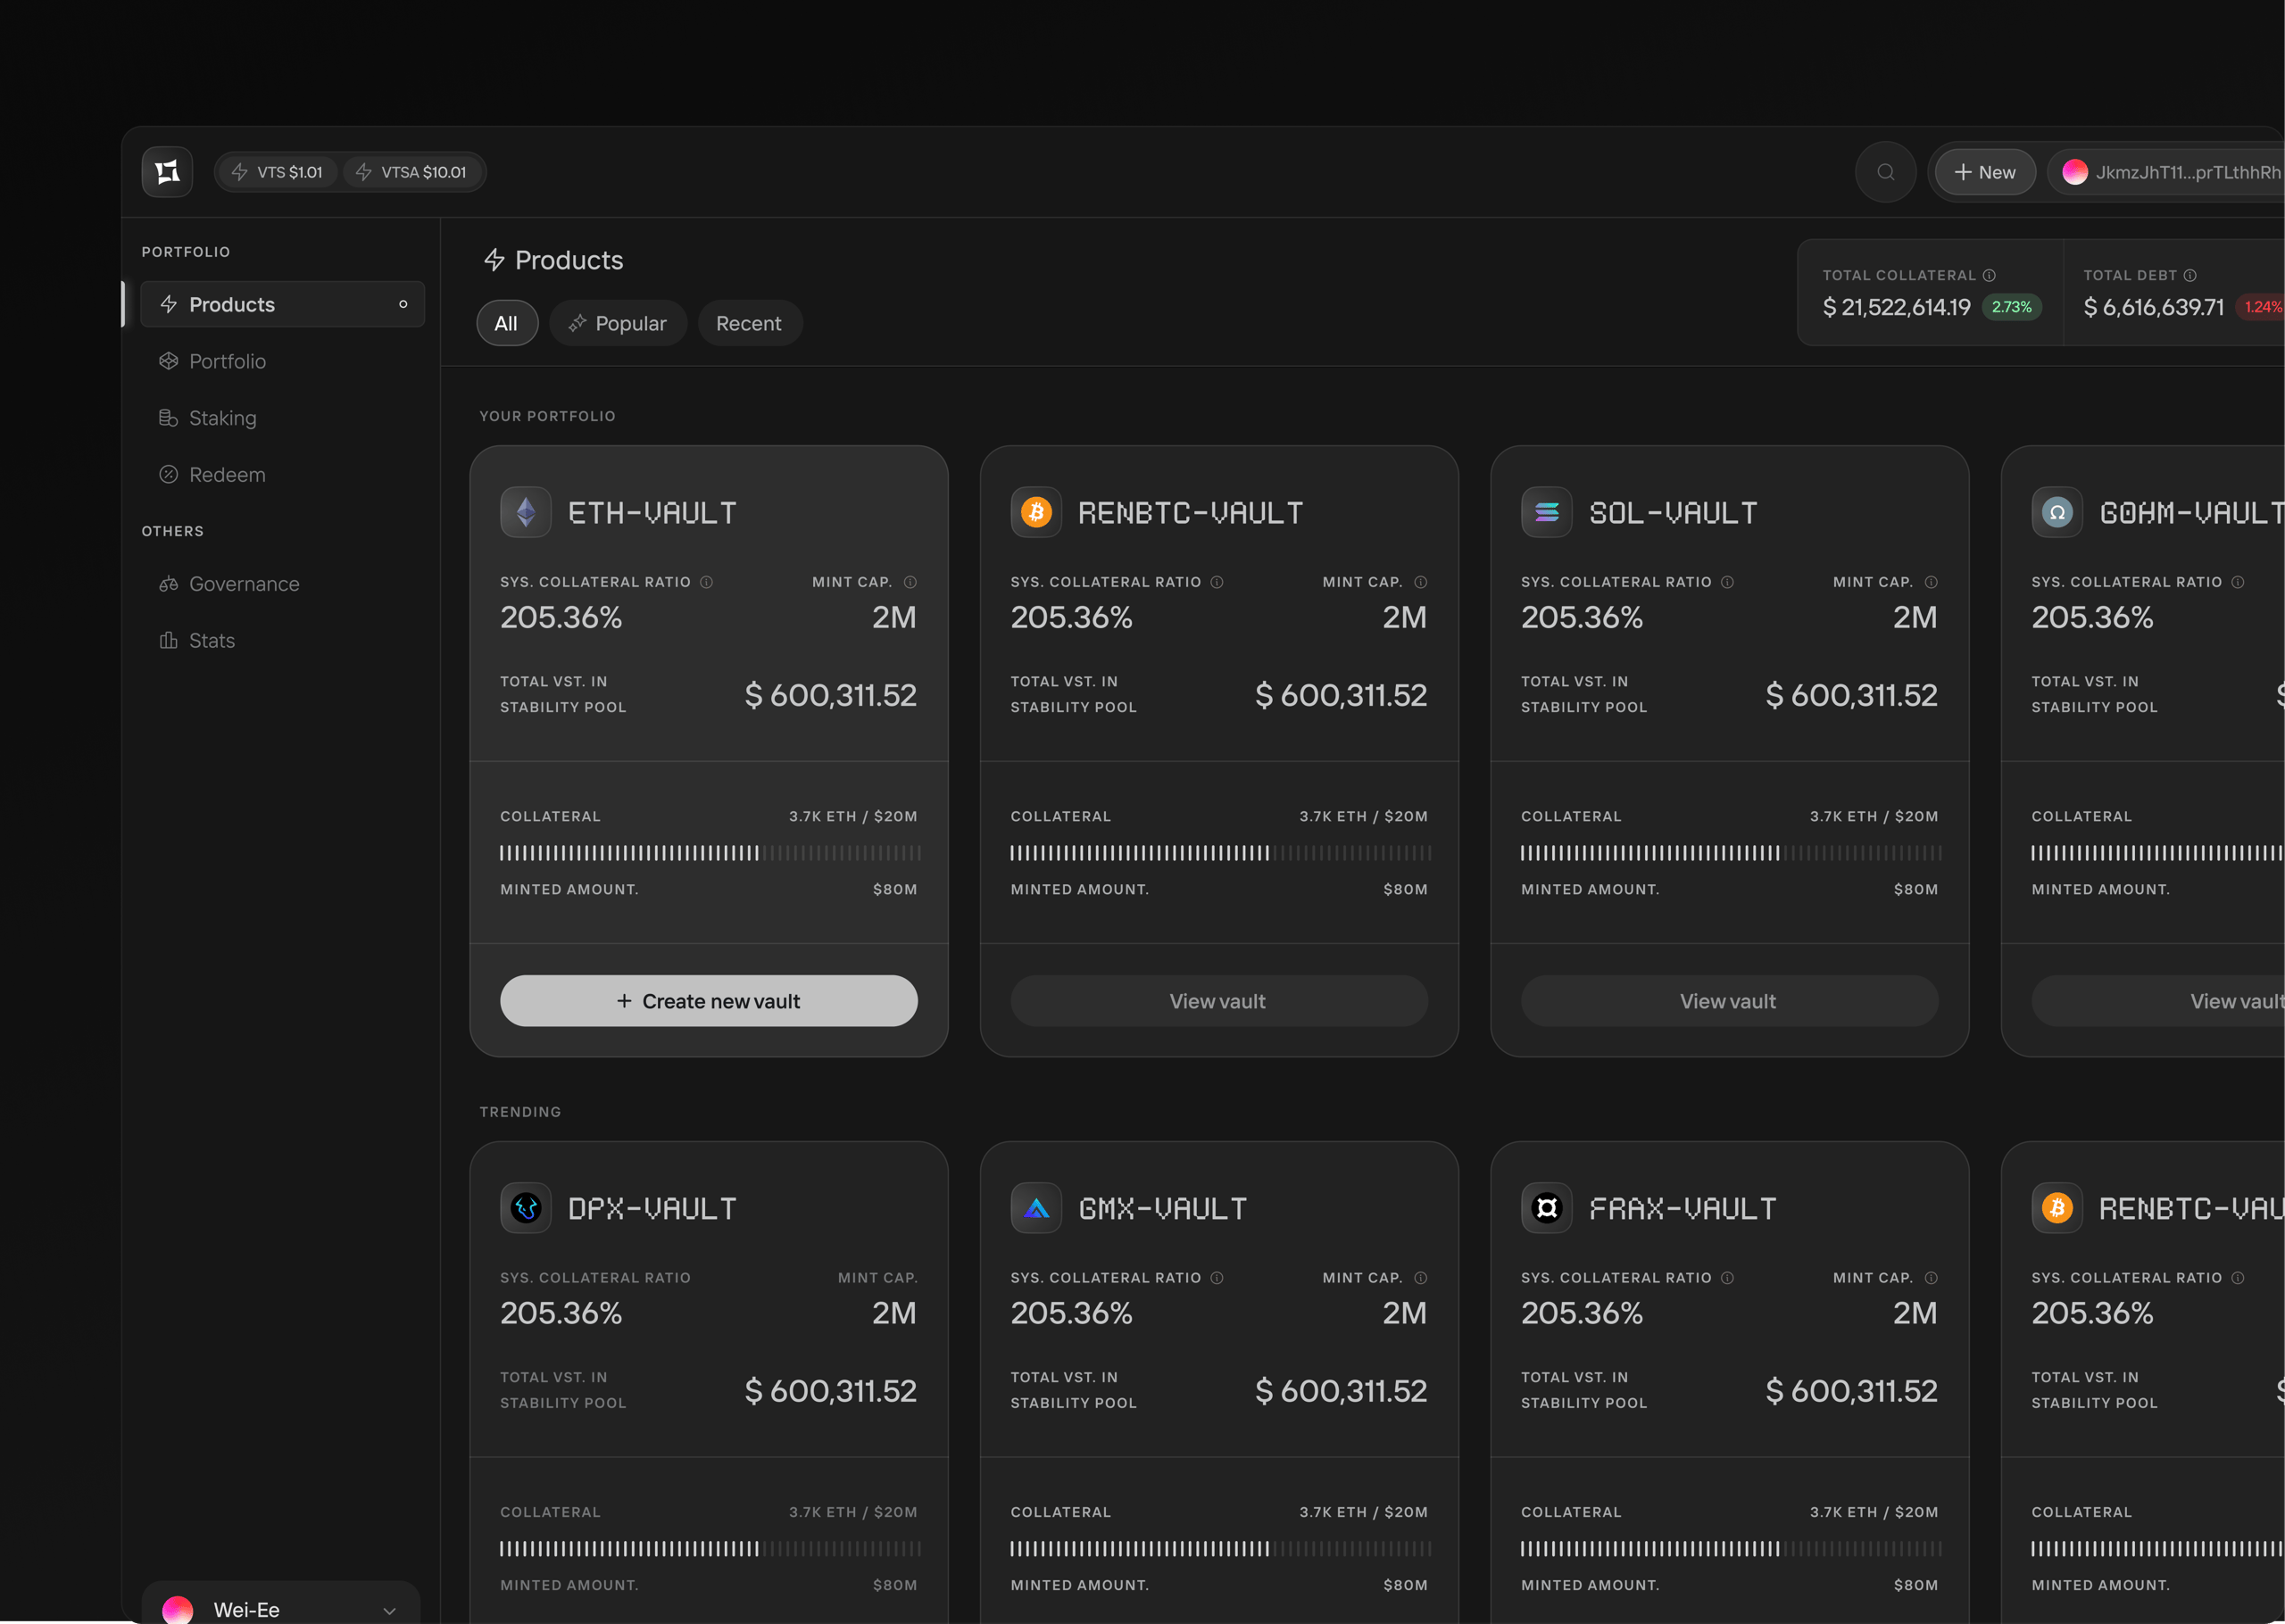Click the app logo icon in top bar
Screen dimensions: 2285x1624
pyautogui.click(x=167, y=172)
